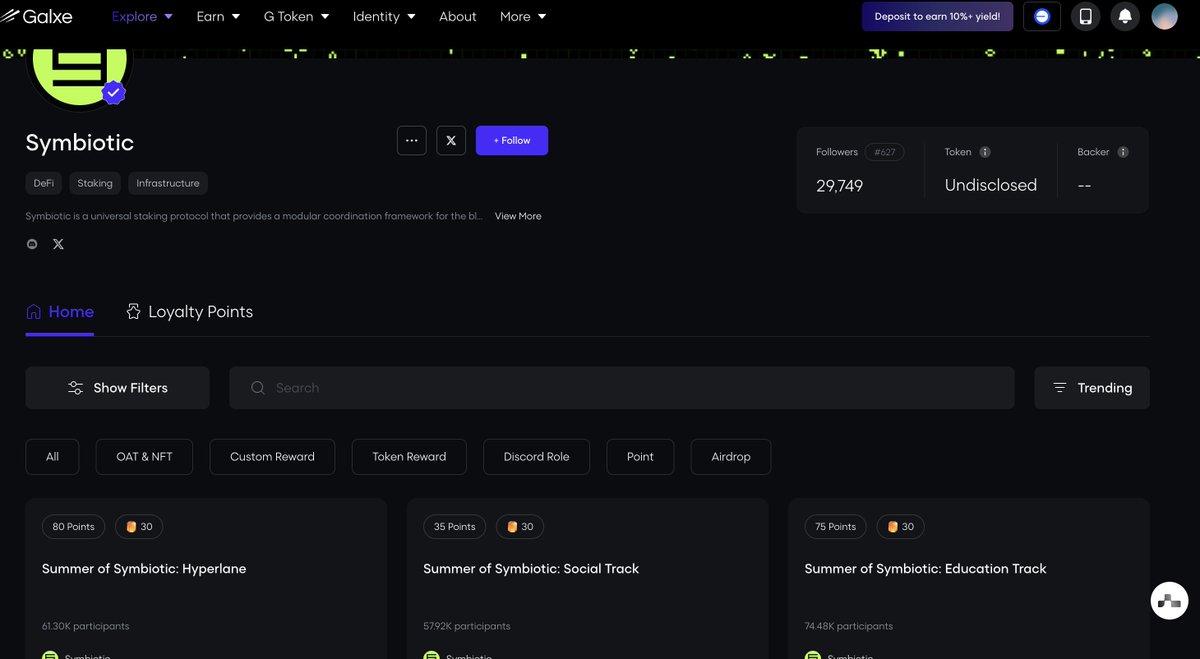Screen dimensions: 1200x659
Task: Click the 75 Points badge
Action: [836, 527]
